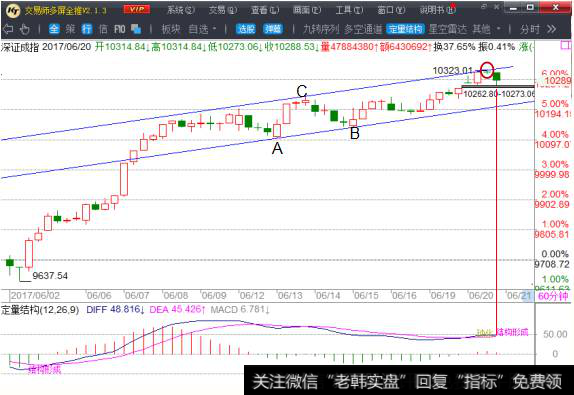Select the 九转序列 indicator
The image size is (574, 395).
pos(321,29)
